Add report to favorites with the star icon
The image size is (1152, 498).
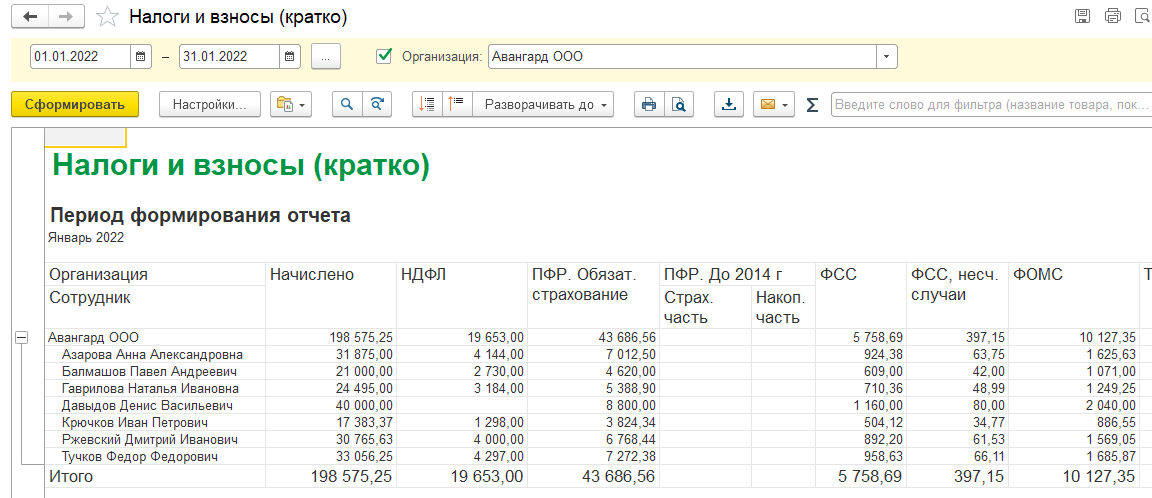pos(108,16)
